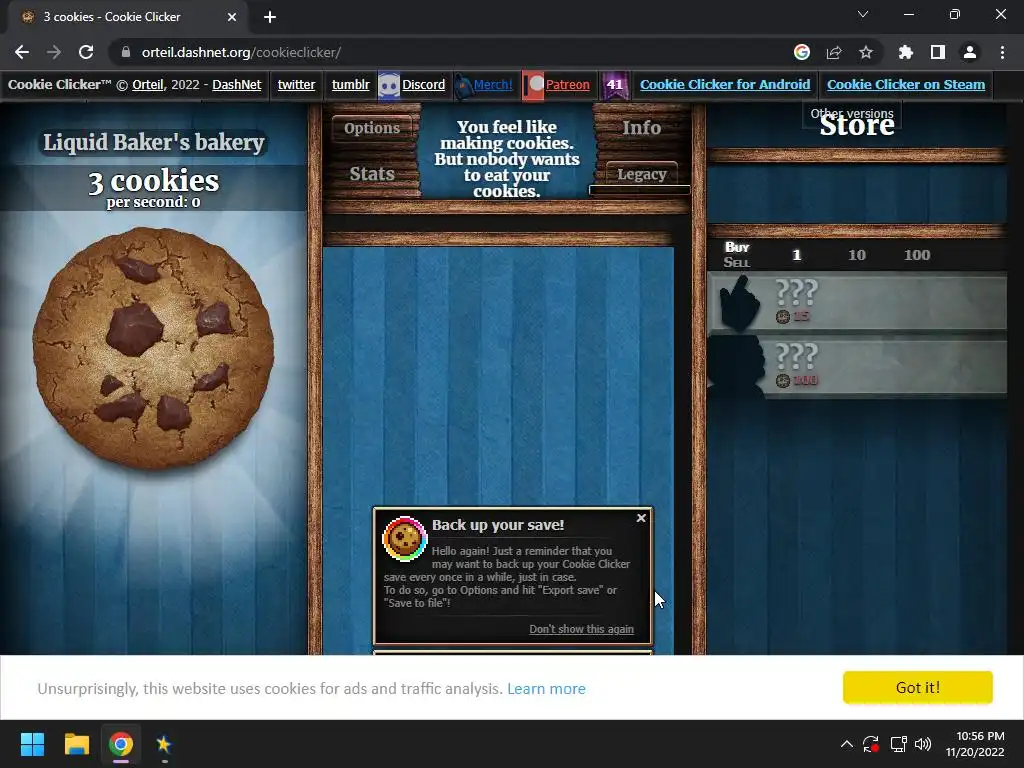Click the news ticker message text
1024x768 pixels.
(x=507, y=159)
